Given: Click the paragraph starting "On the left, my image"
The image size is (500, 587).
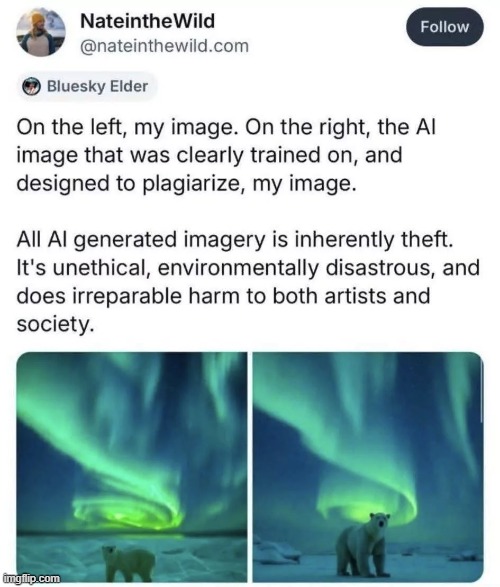Looking at the screenshot, I should tap(226, 155).
